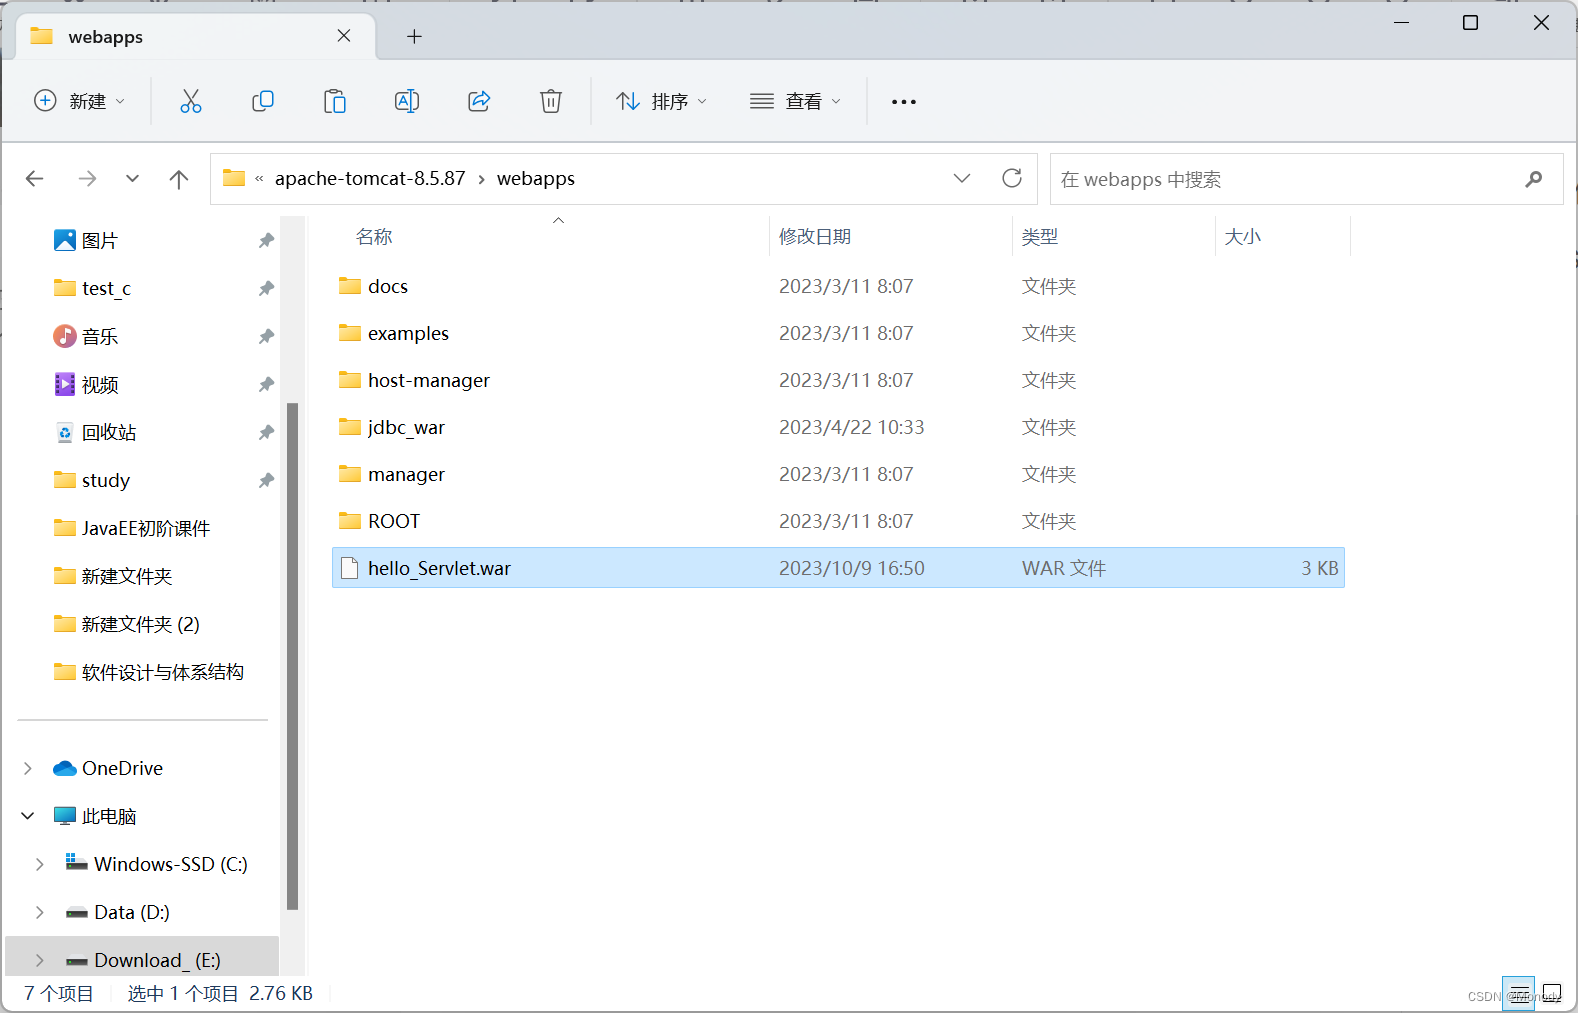
Task: Close the webapps tab
Action: [x=344, y=36]
